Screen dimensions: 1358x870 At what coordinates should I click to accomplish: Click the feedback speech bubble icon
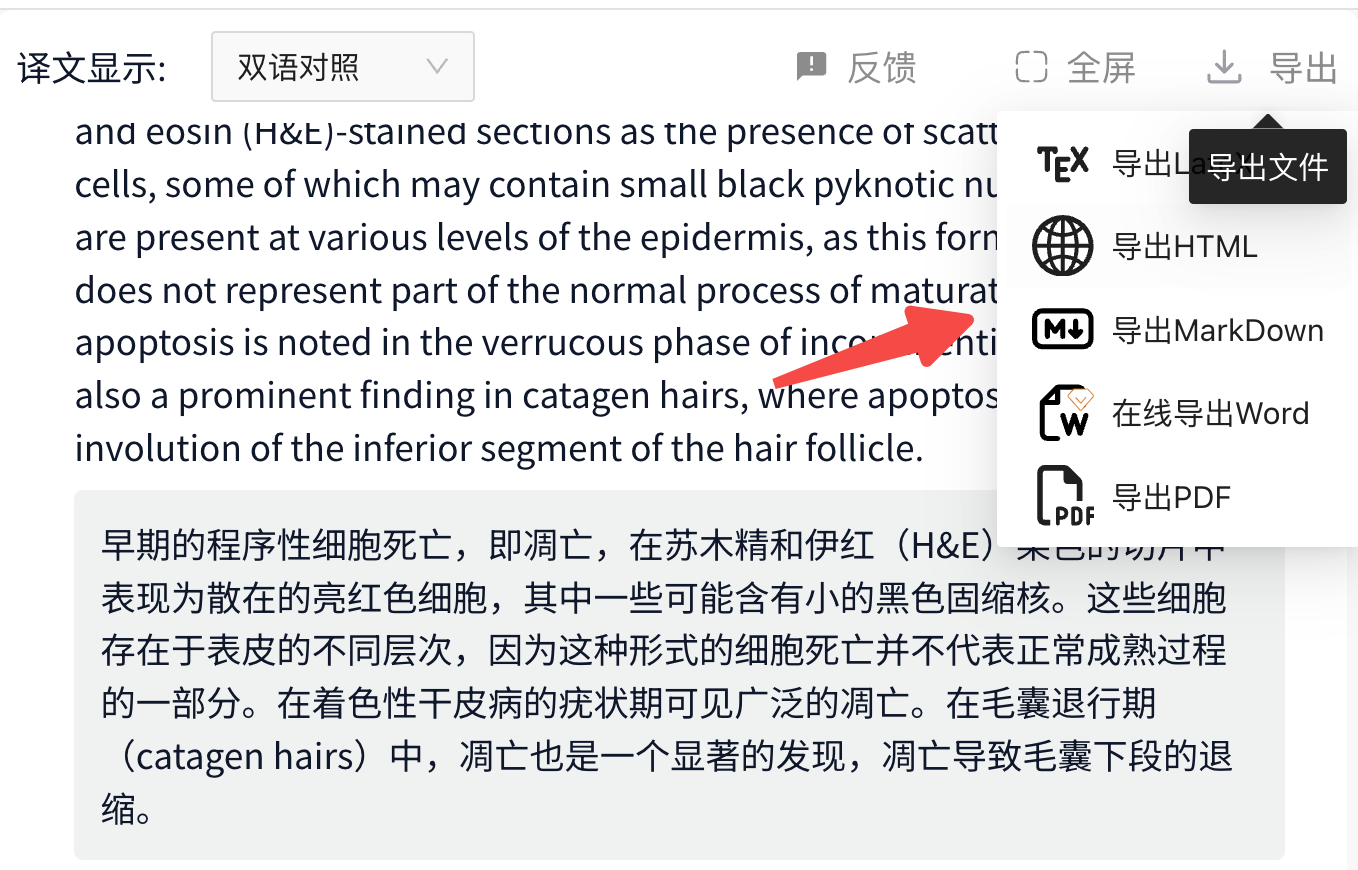click(811, 67)
